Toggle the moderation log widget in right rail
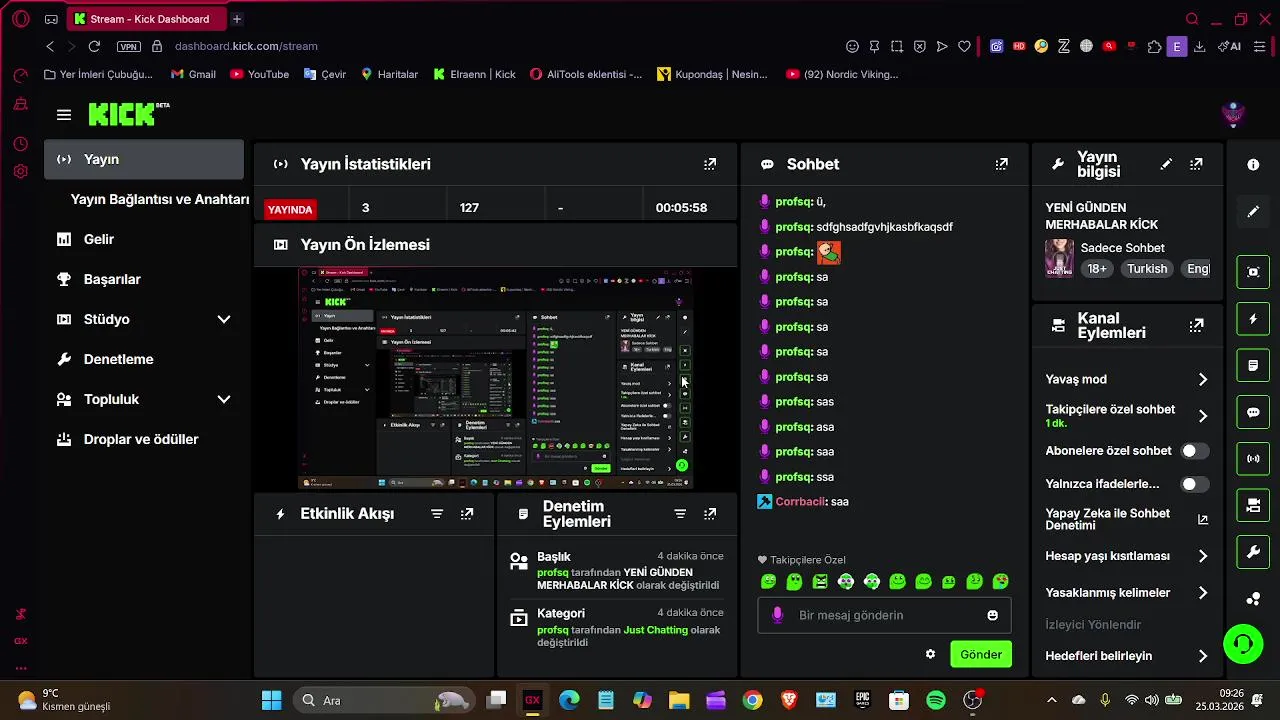 pyautogui.click(x=1253, y=366)
